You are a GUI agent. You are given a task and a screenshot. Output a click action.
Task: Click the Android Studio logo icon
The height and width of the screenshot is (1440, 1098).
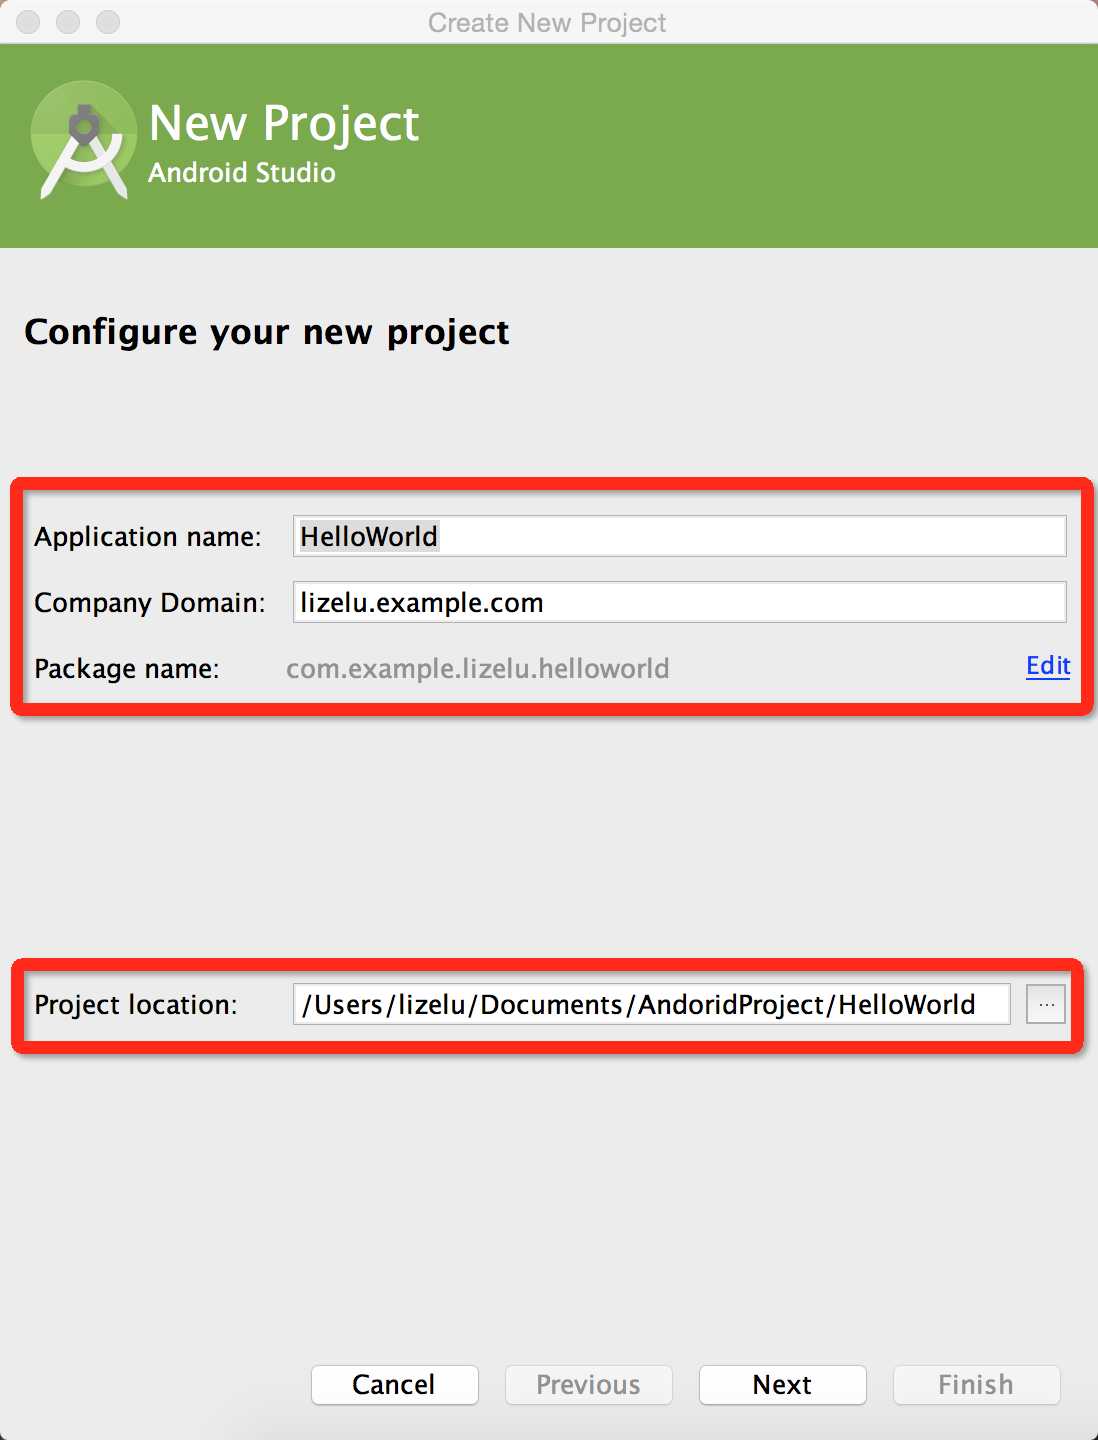tap(84, 141)
